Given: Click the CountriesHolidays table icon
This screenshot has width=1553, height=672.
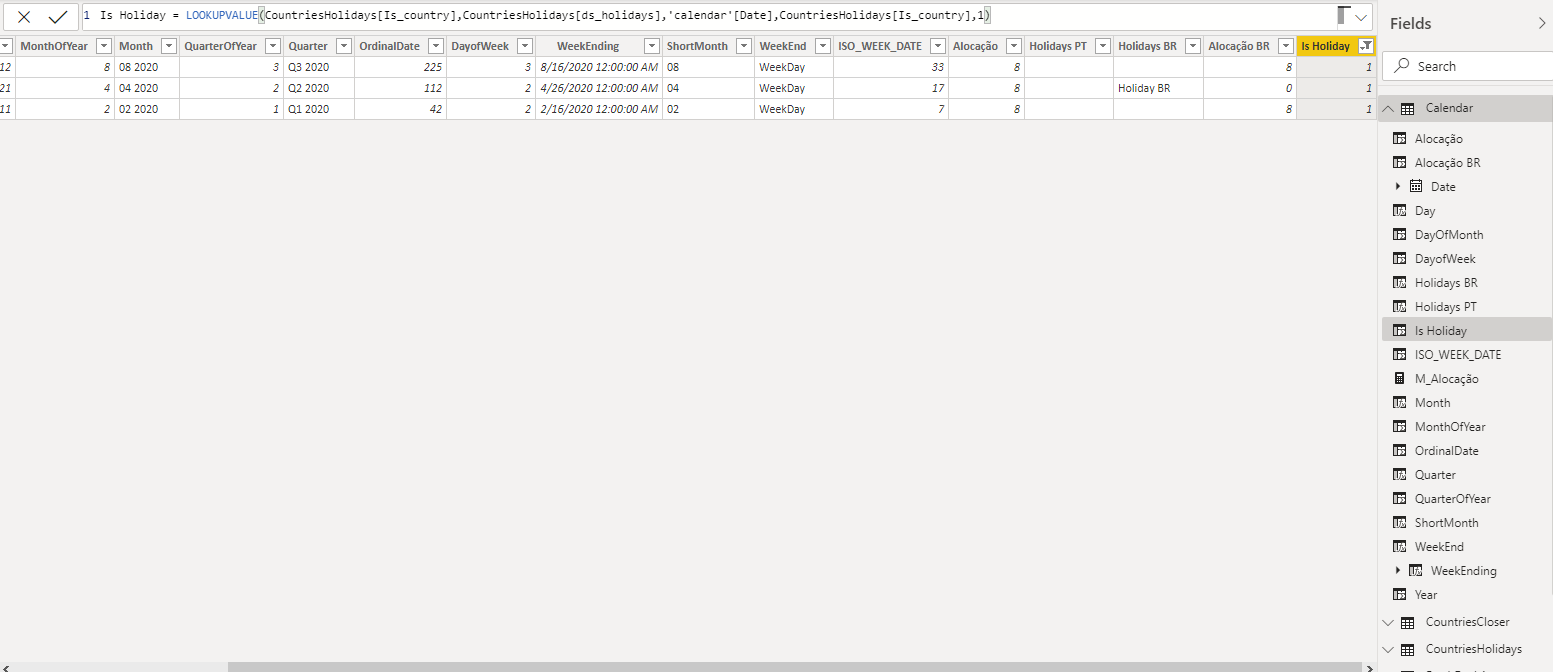Looking at the screenshot, I should point(1408,650).
